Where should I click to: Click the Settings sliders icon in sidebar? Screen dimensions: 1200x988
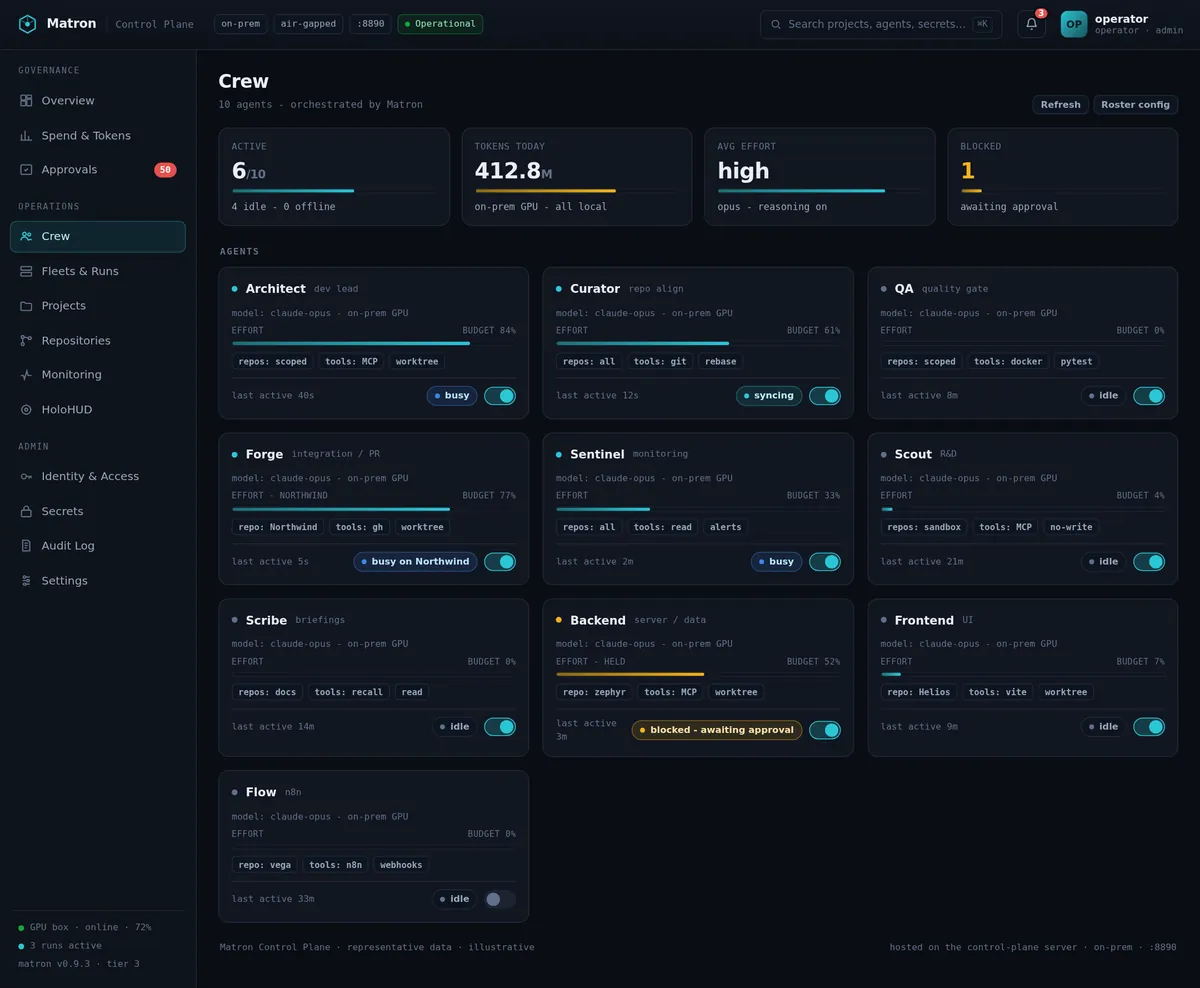(26, 581)
